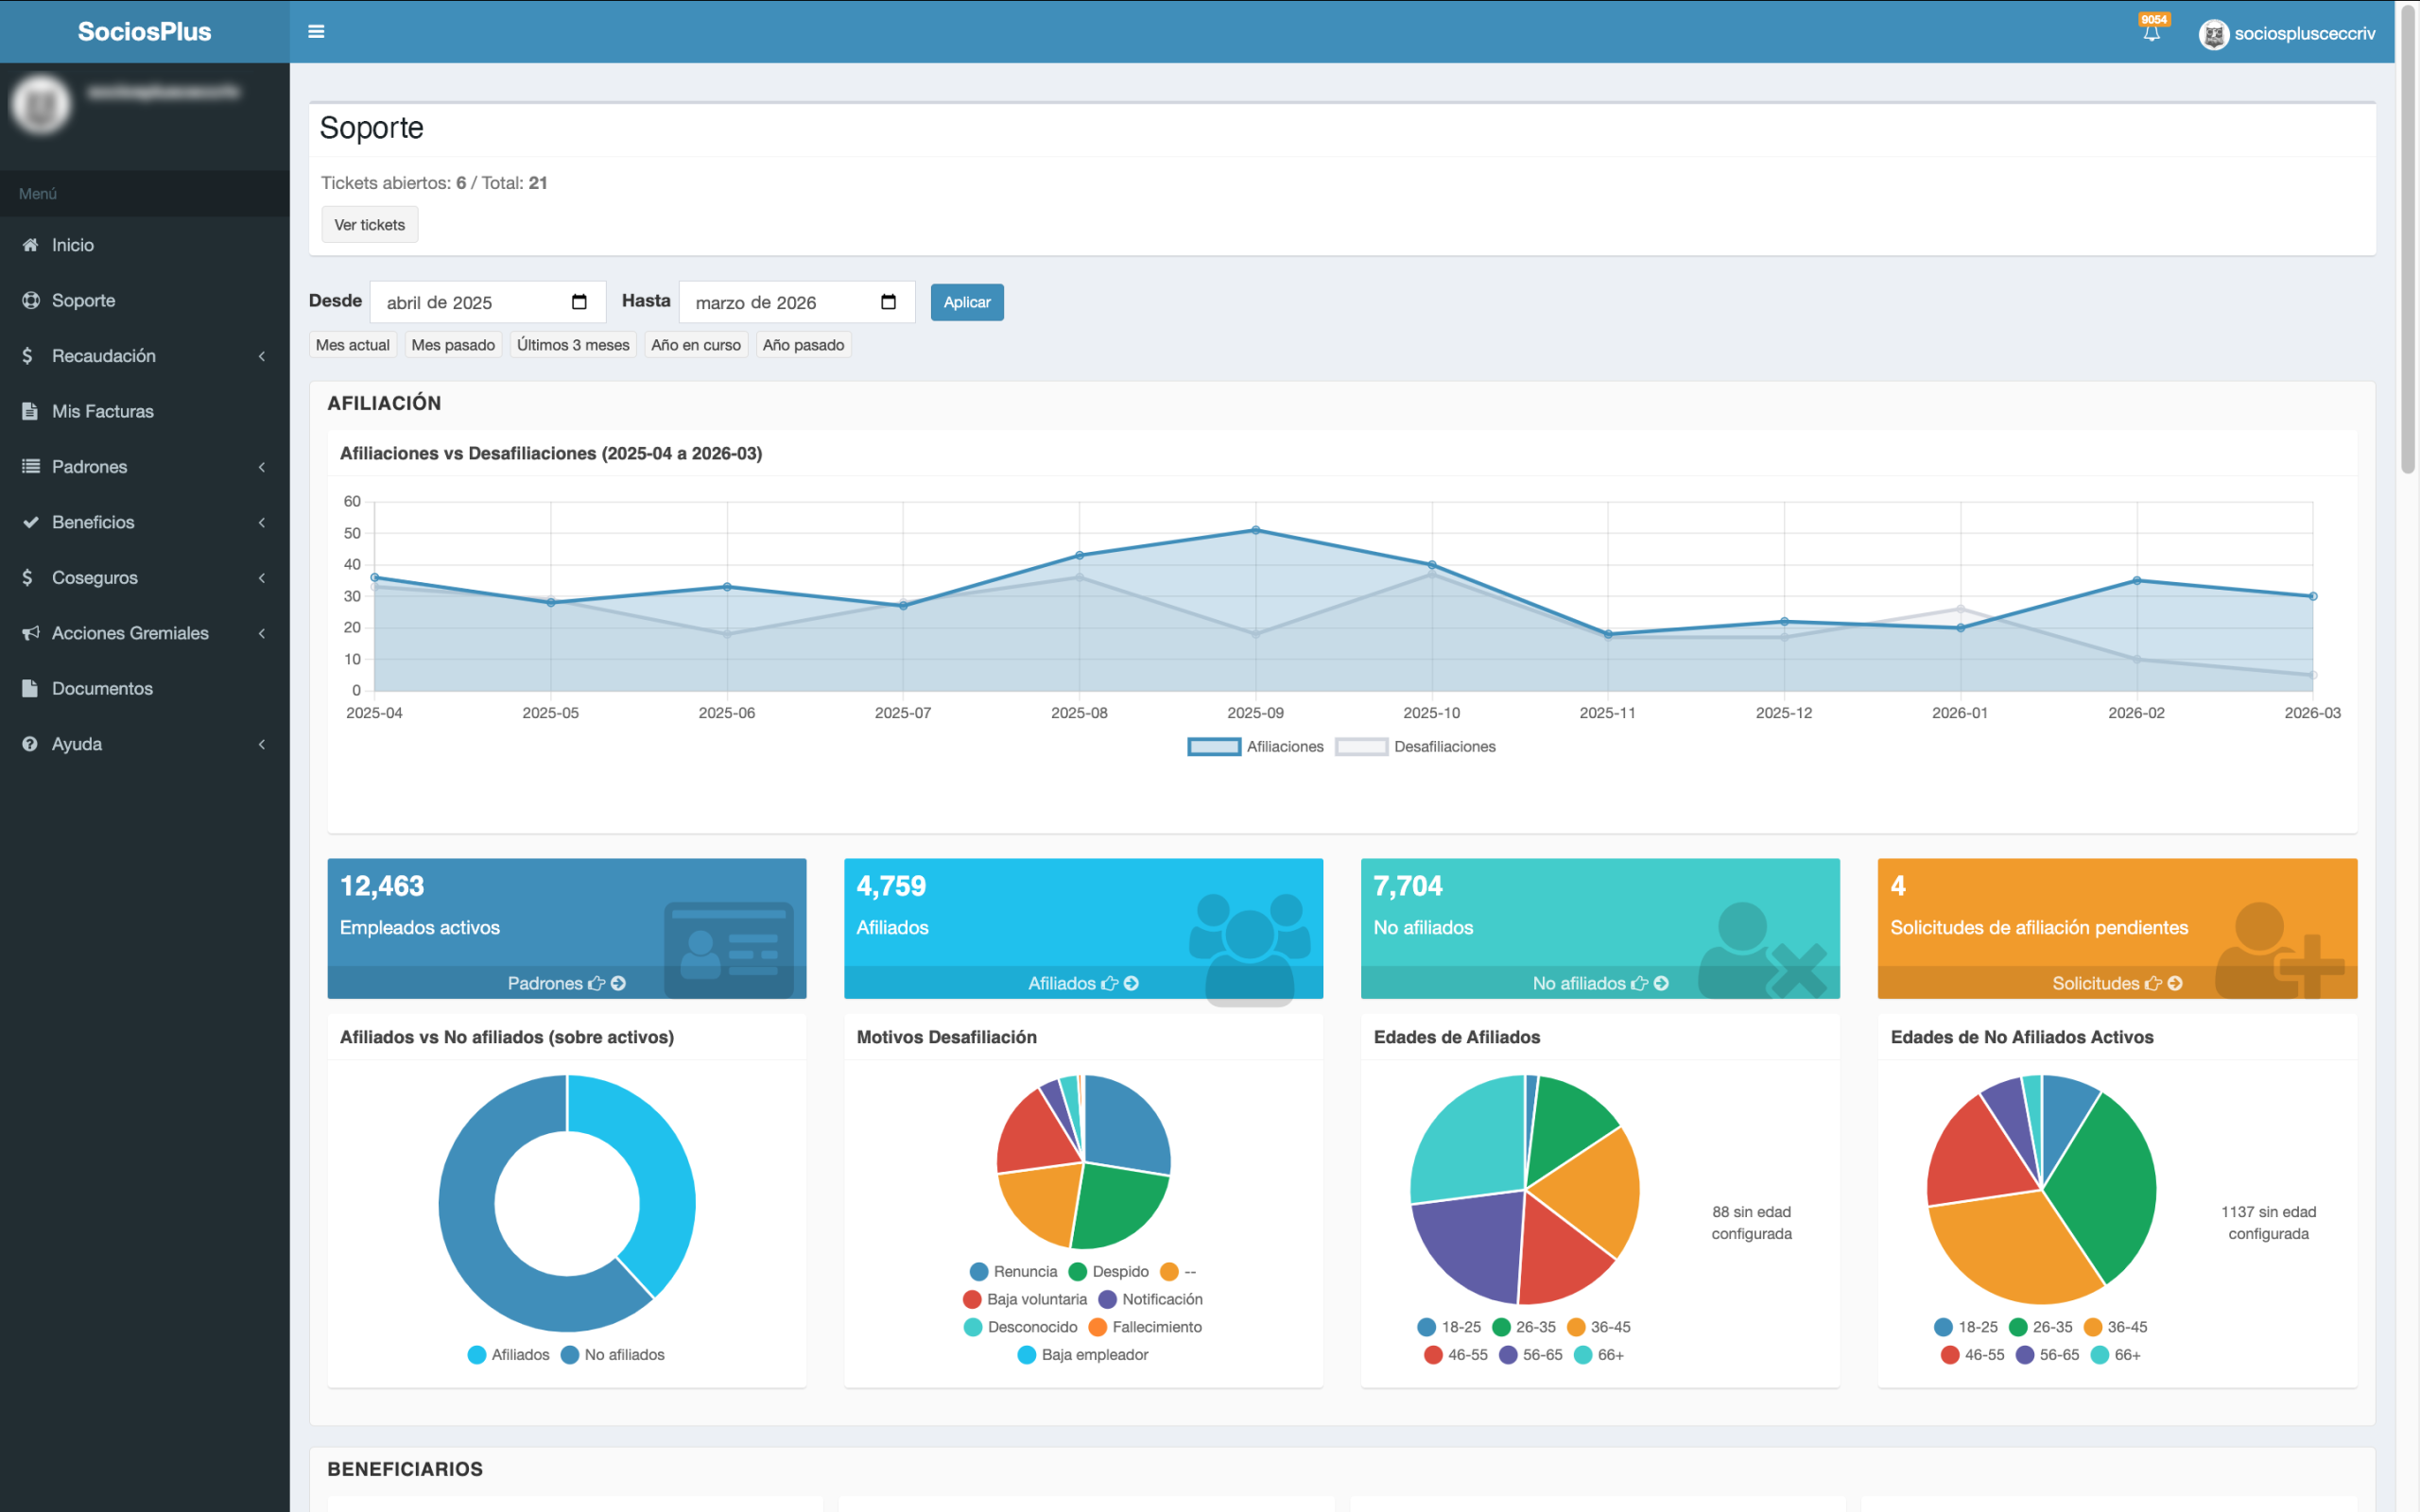Click the Ver tickets button
The width and height of the screenshot is (2420, 1512).
(x=369, y=225)
